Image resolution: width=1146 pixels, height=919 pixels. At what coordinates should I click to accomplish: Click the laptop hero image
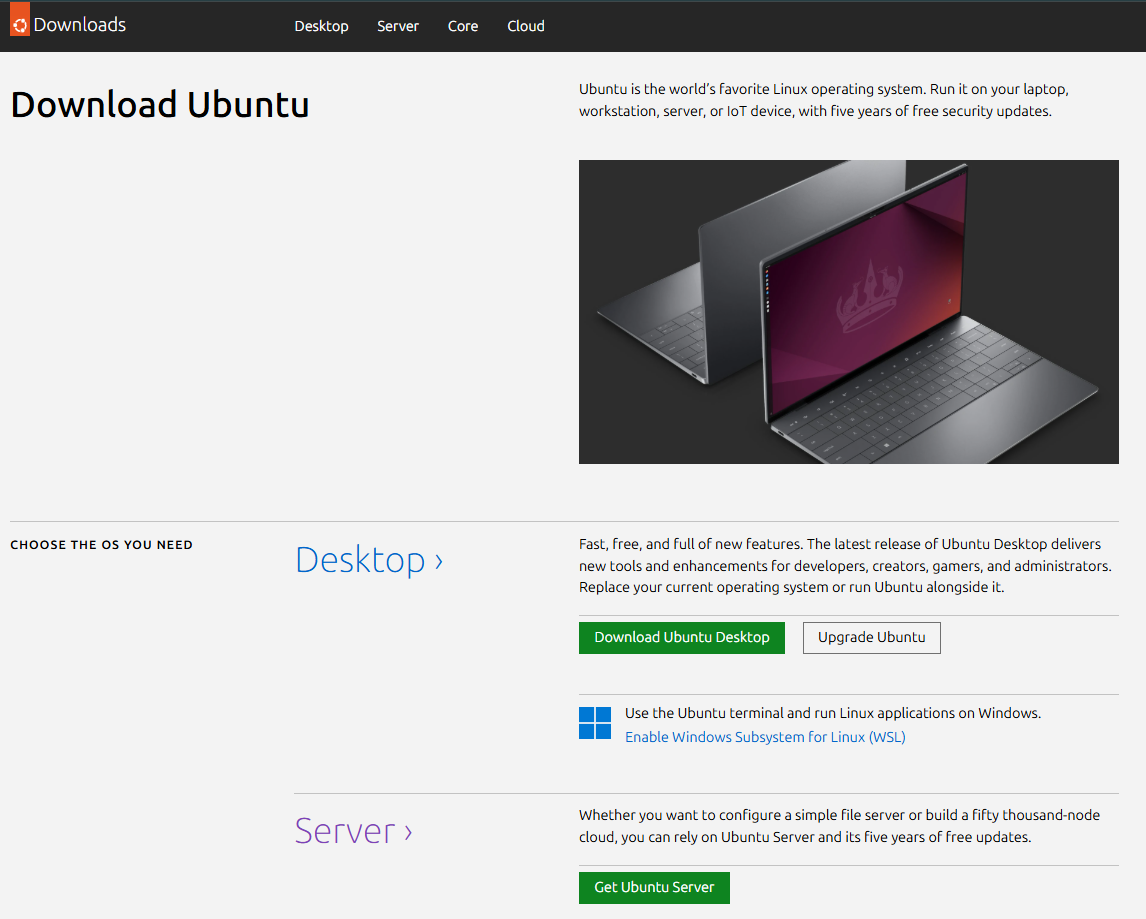click(848, 311)
